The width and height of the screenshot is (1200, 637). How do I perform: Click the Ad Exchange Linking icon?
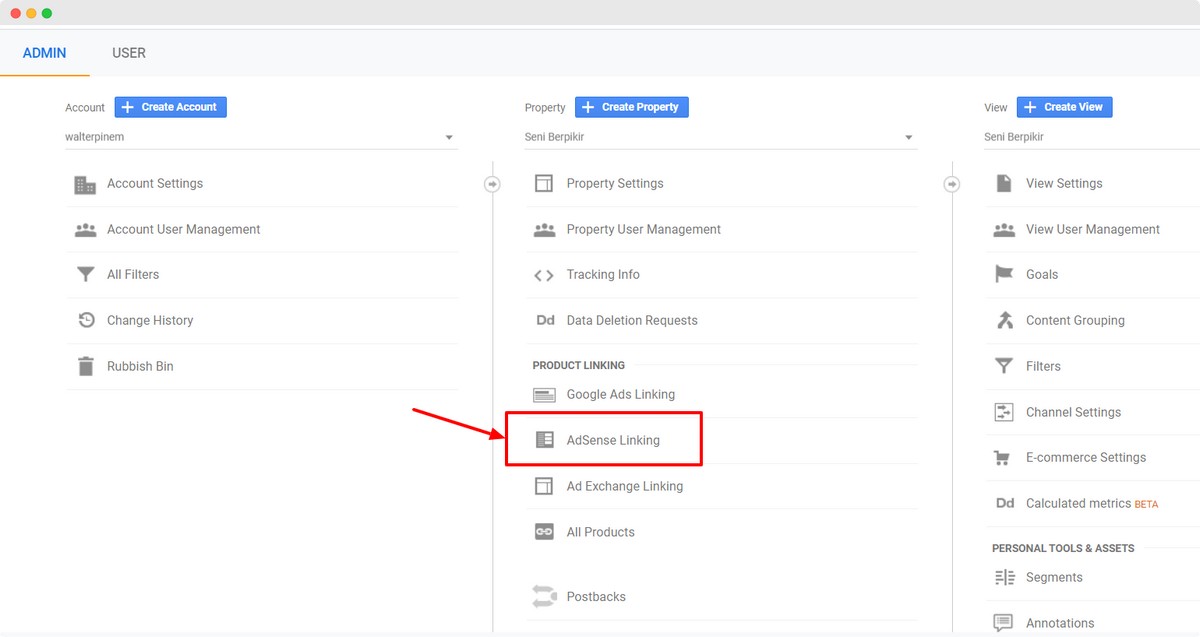point(544,486)
